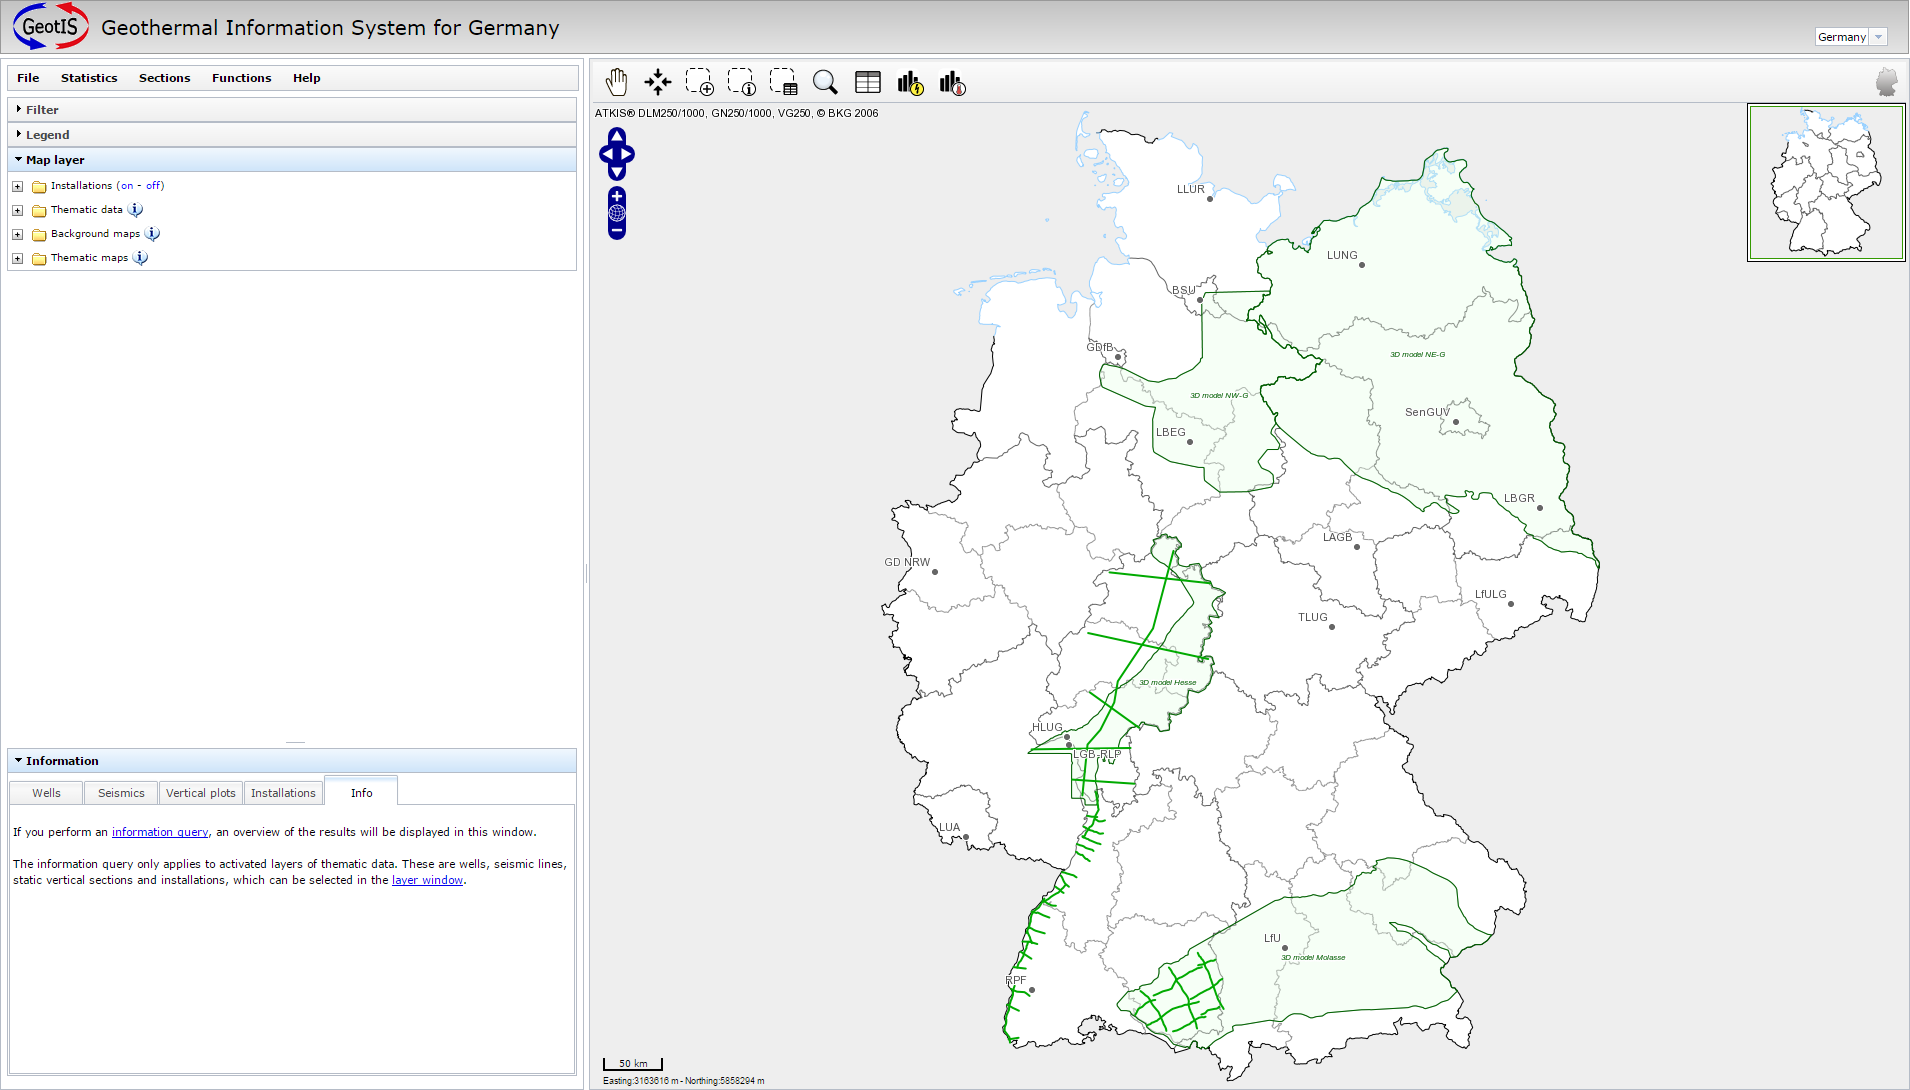Click the globe full-extent button
The height and width of the screenshot is (1090, 1910).
point(617,213)
